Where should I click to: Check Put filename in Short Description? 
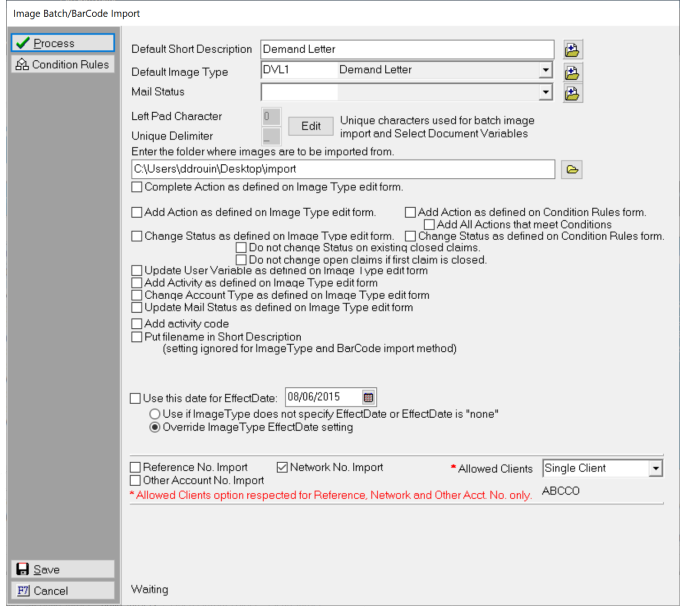point(137,337)
